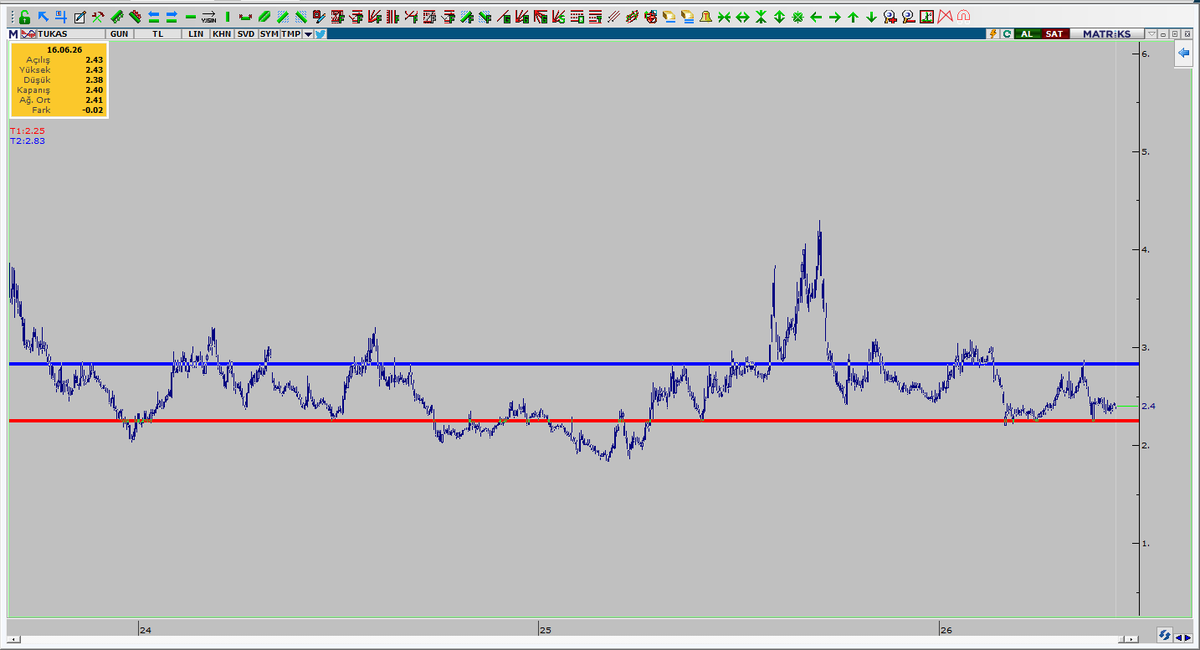
Task: Open the window menu down-triangle
Action: [1152, 34]
